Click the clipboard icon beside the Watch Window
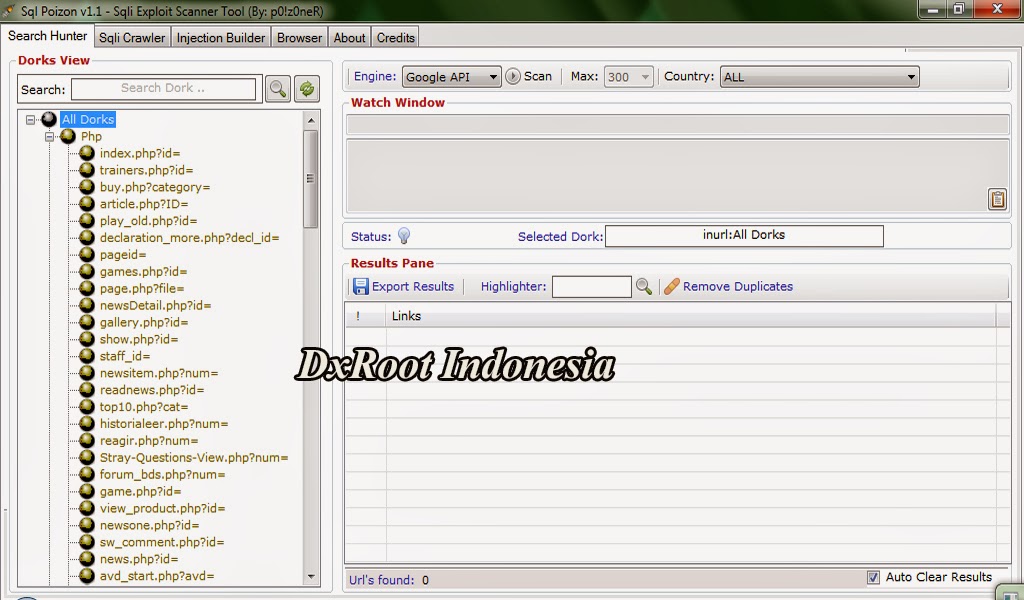 tap(997, 198)
